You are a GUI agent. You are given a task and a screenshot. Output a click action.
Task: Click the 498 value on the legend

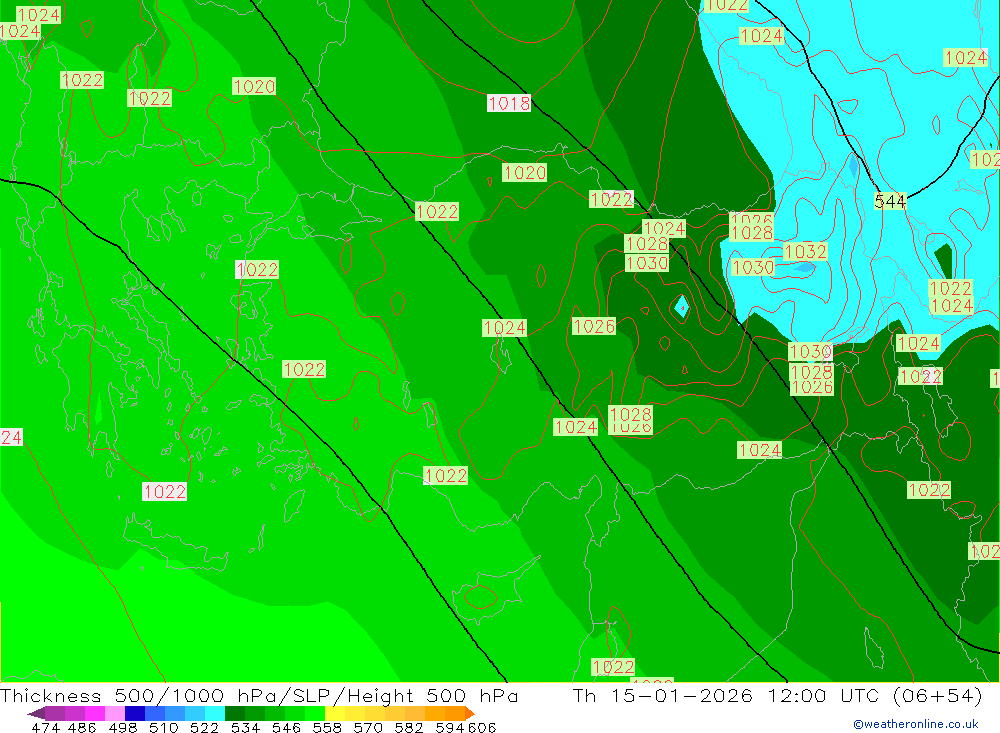point(122,727)
